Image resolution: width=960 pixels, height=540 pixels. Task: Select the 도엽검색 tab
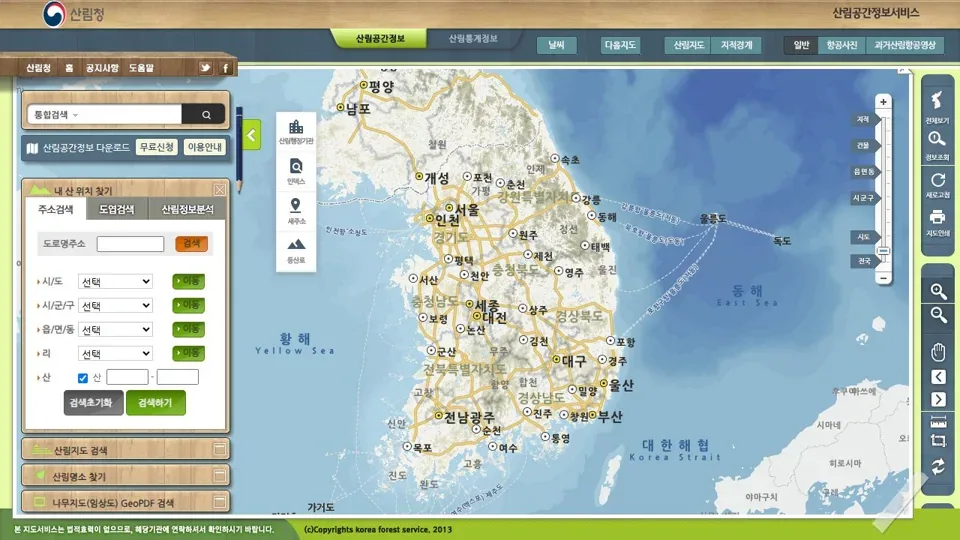click(x=116, y=209)
